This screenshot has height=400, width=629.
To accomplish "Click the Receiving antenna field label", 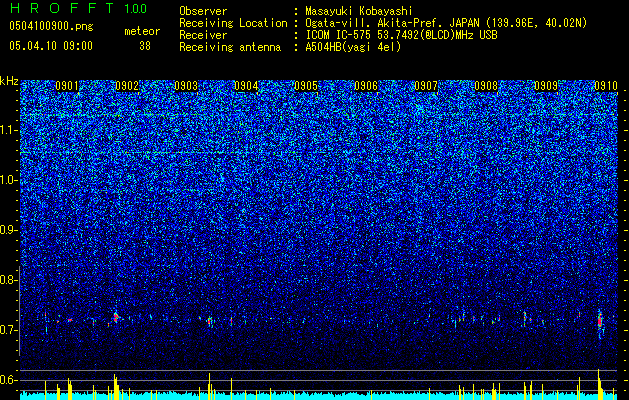I will point(230,47).
